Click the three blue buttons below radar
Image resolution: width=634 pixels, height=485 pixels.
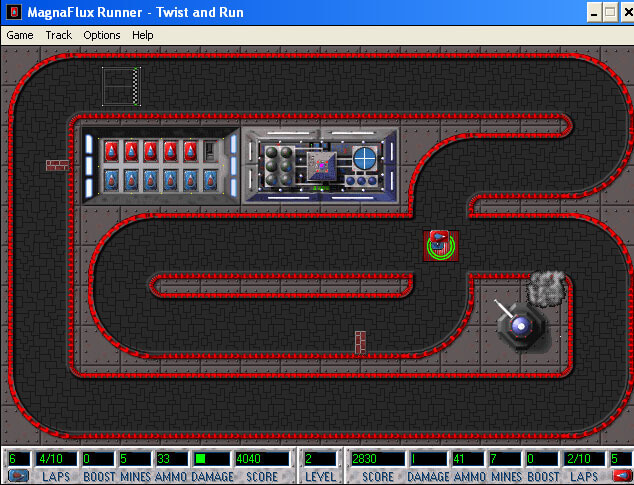(x=361, y=181)
